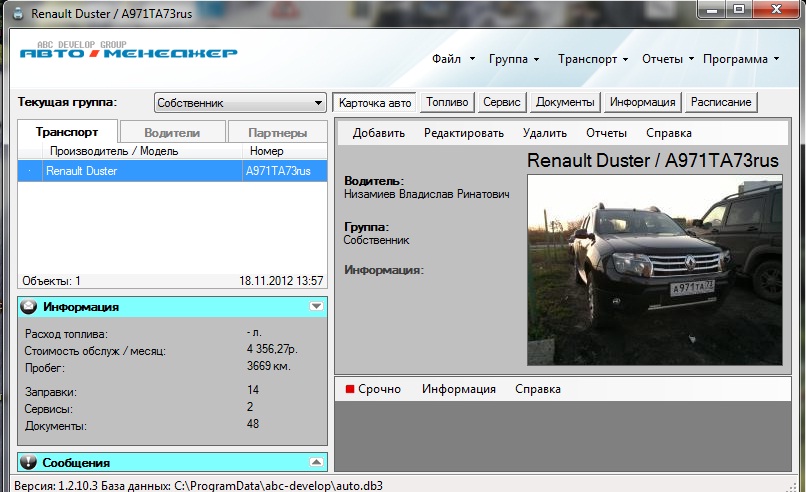806x492 pixels.
Task: Click the Информация panel header icon
Action: coord(29,307)
